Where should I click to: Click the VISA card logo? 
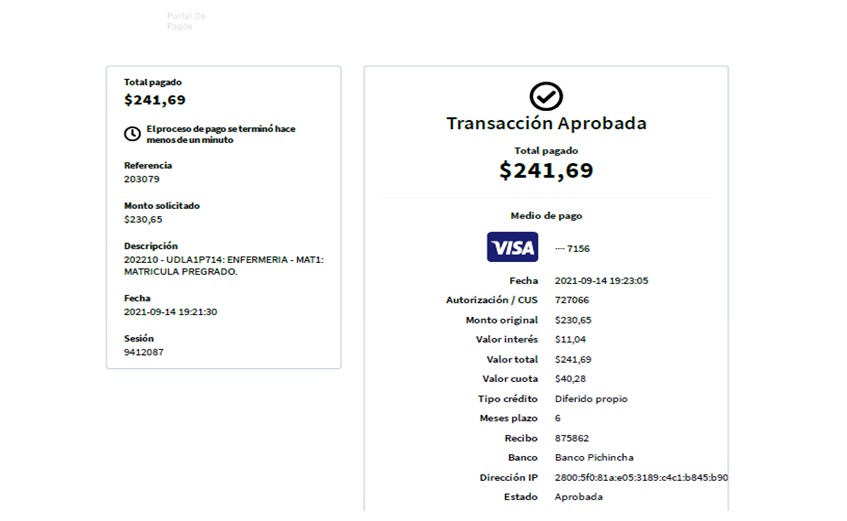pyautogui.click(x=512, y=247)
